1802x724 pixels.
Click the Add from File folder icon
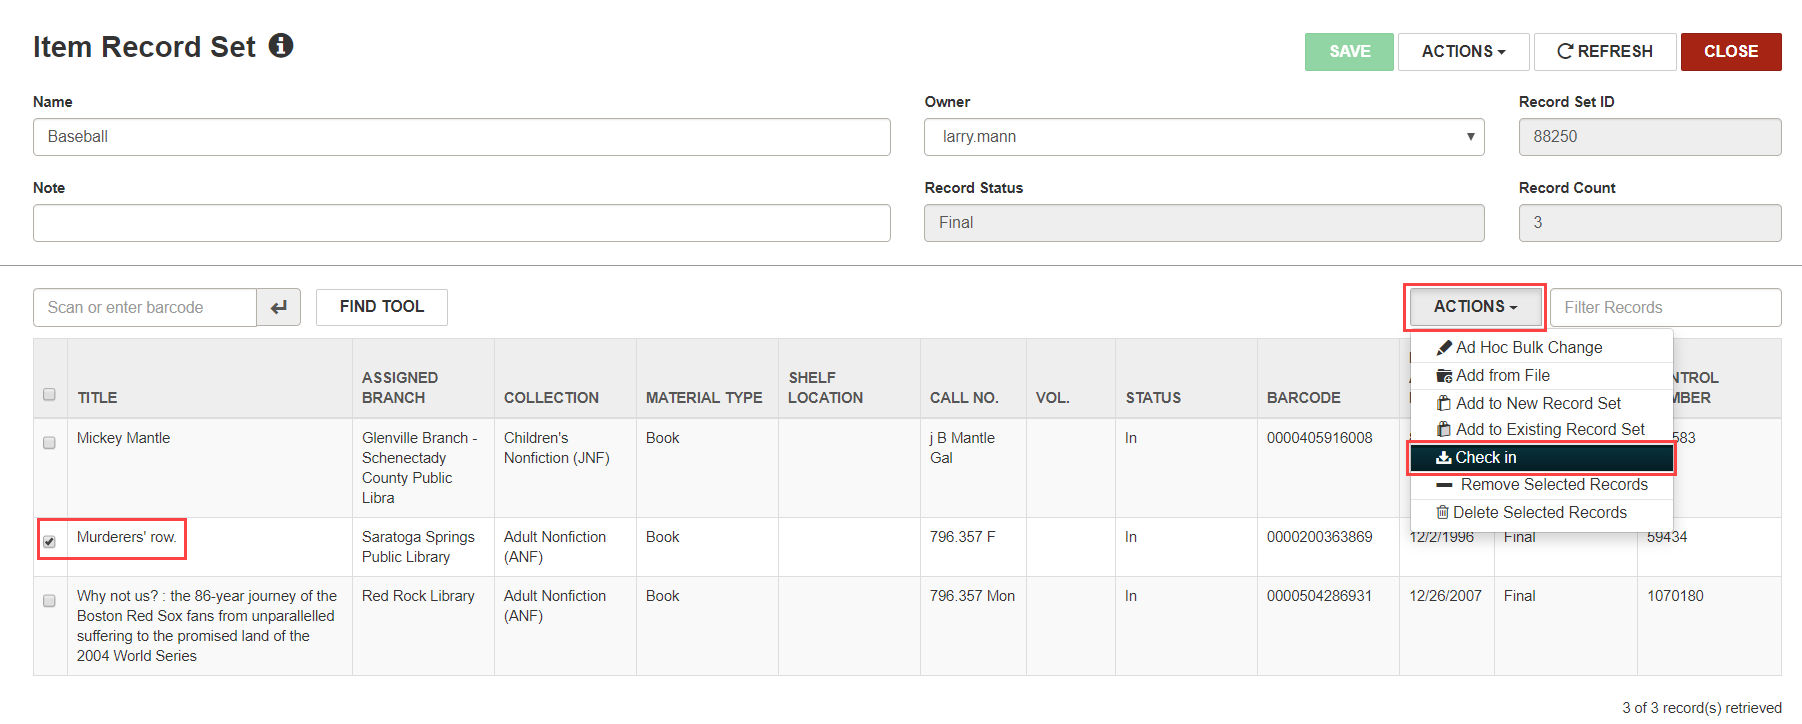(x=1444, y=376)
